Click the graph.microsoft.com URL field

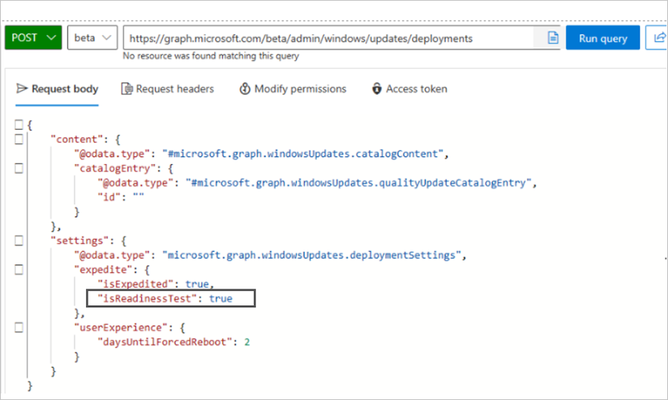[328, 38]
